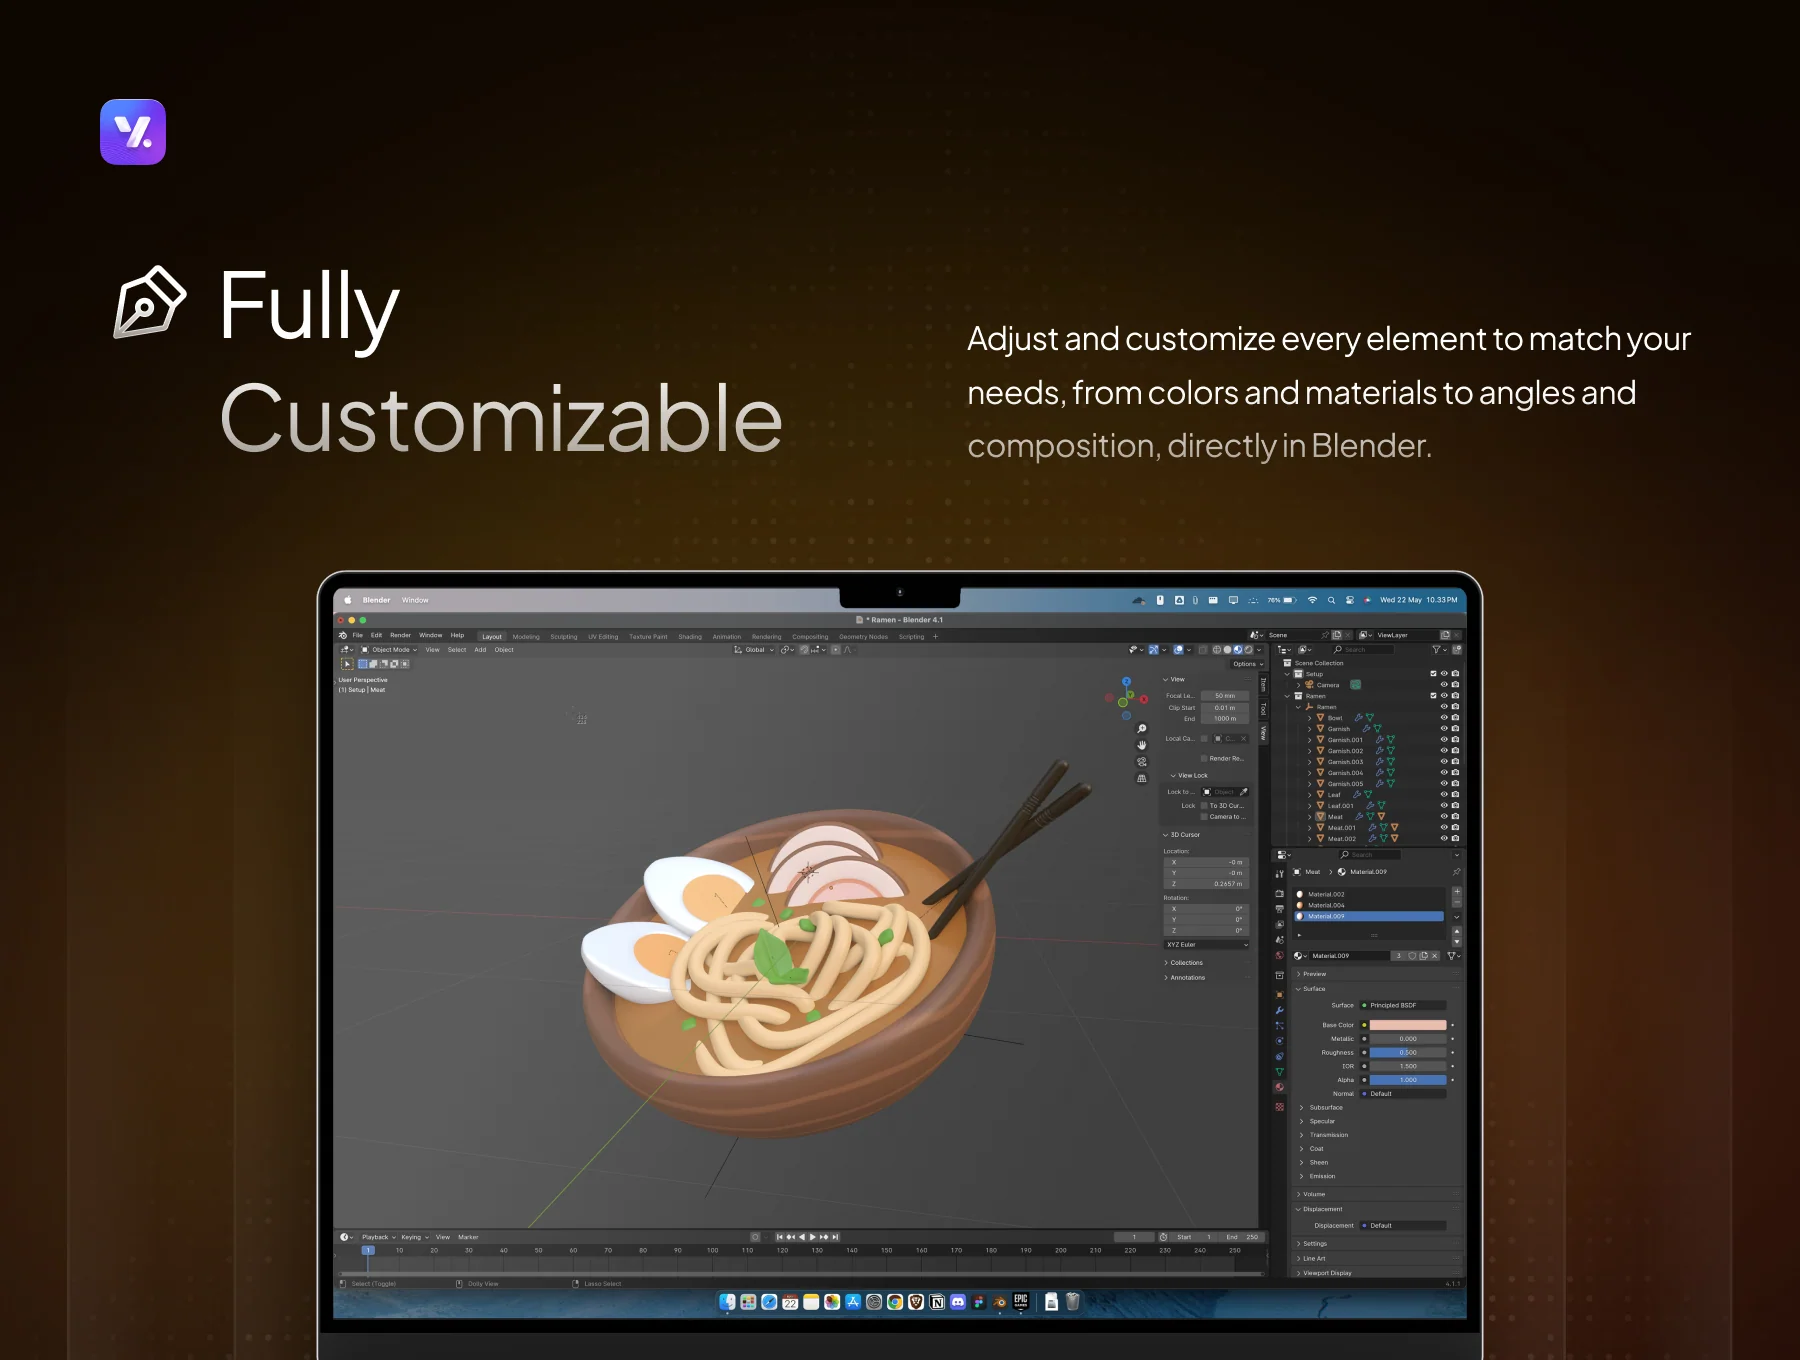The width and height of the screenshot is (1800, 1360).
Task: Click the fake user shield for Material.009
Action: tap(1412, 956)
